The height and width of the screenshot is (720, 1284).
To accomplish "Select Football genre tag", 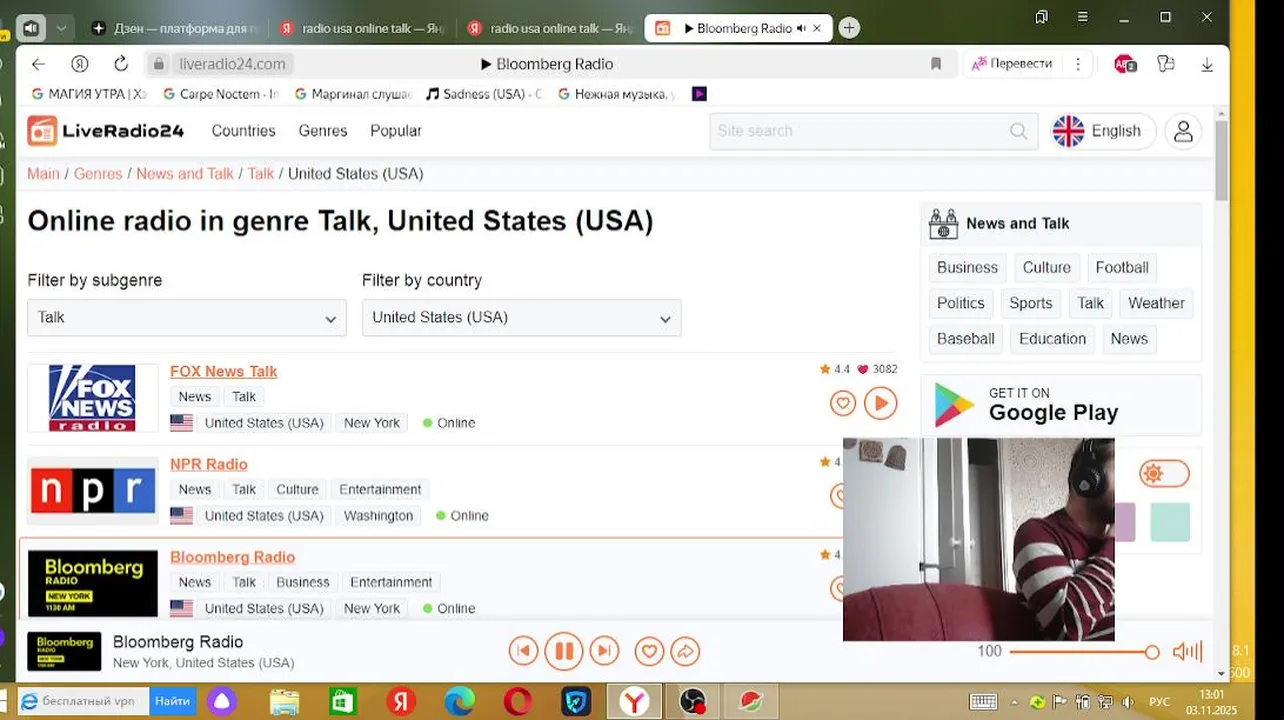I will (1122, 268).
